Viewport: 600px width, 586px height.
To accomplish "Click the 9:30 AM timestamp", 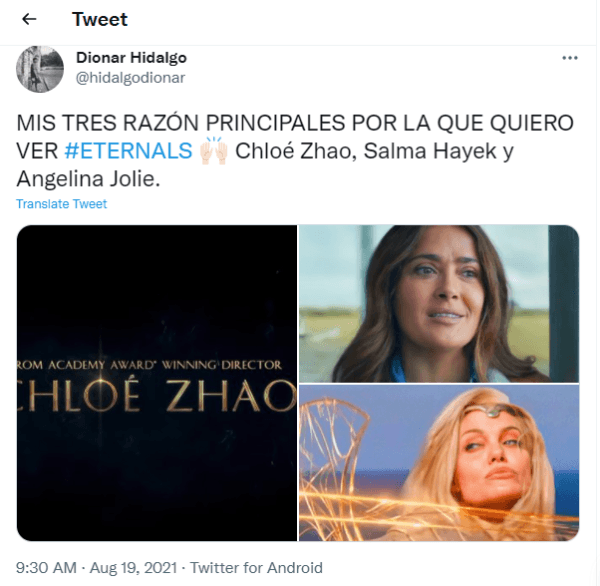I will point(46,568).
